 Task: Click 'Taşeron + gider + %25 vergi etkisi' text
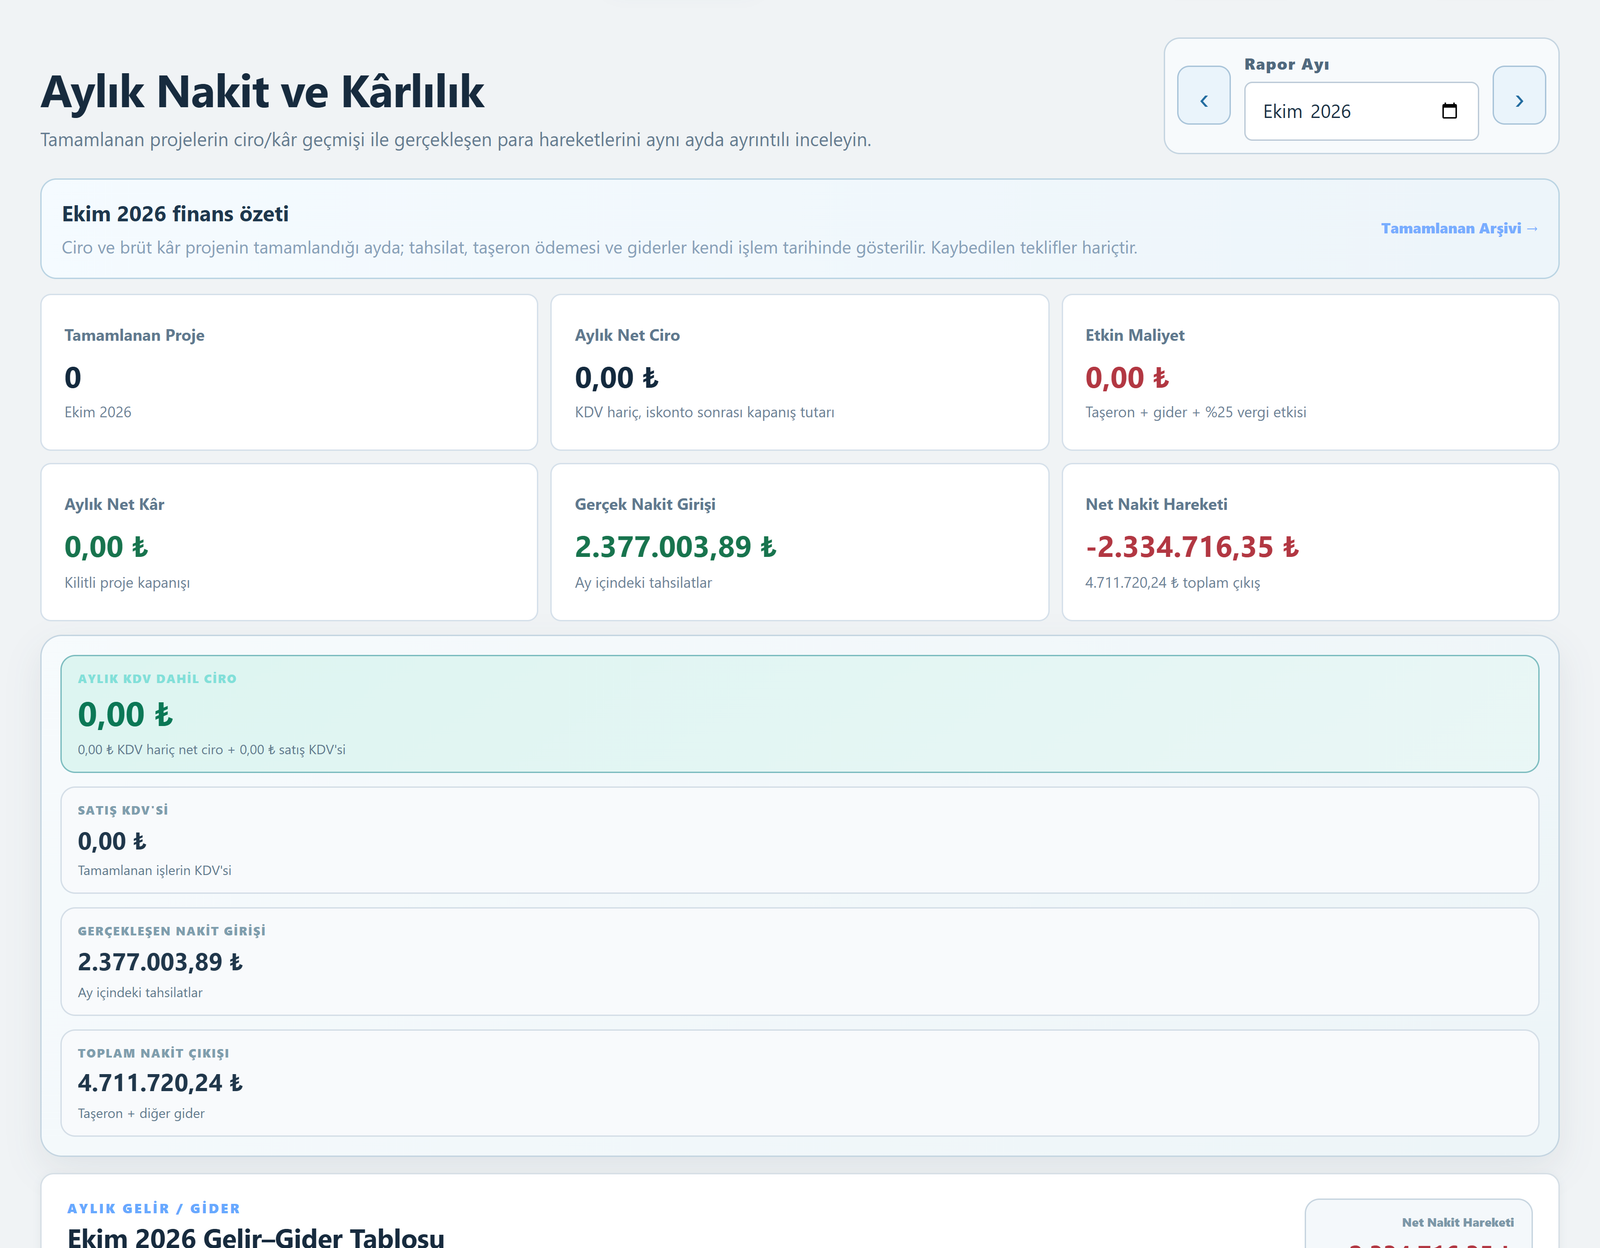(1196, 412)
